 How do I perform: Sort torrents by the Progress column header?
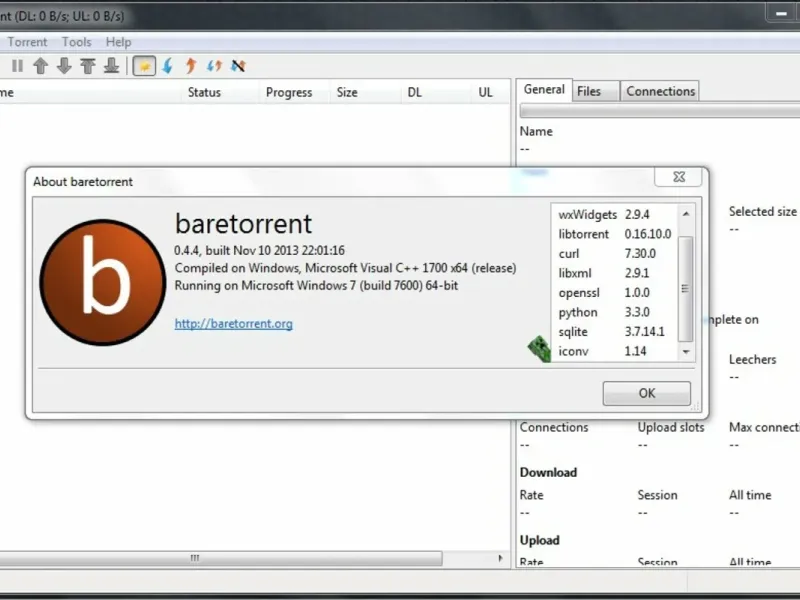click(x=289, y=92)
